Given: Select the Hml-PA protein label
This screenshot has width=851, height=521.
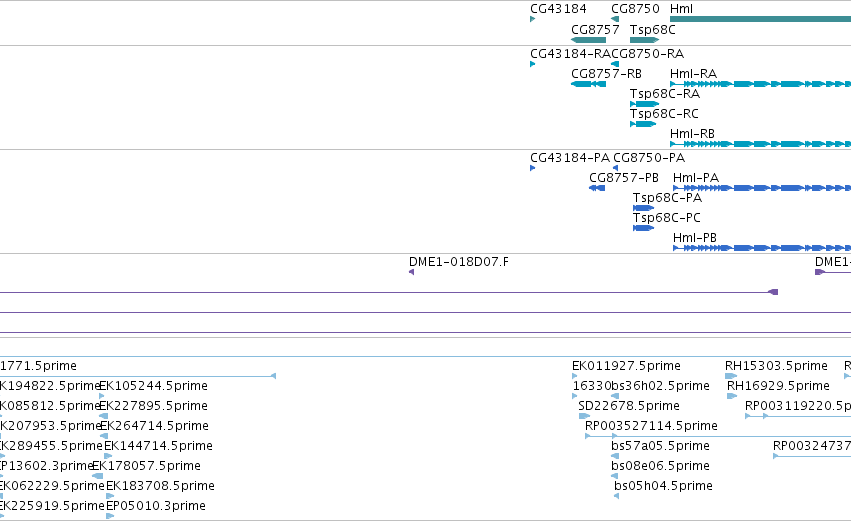Looking at the screenshot, I should coord(696,178).
